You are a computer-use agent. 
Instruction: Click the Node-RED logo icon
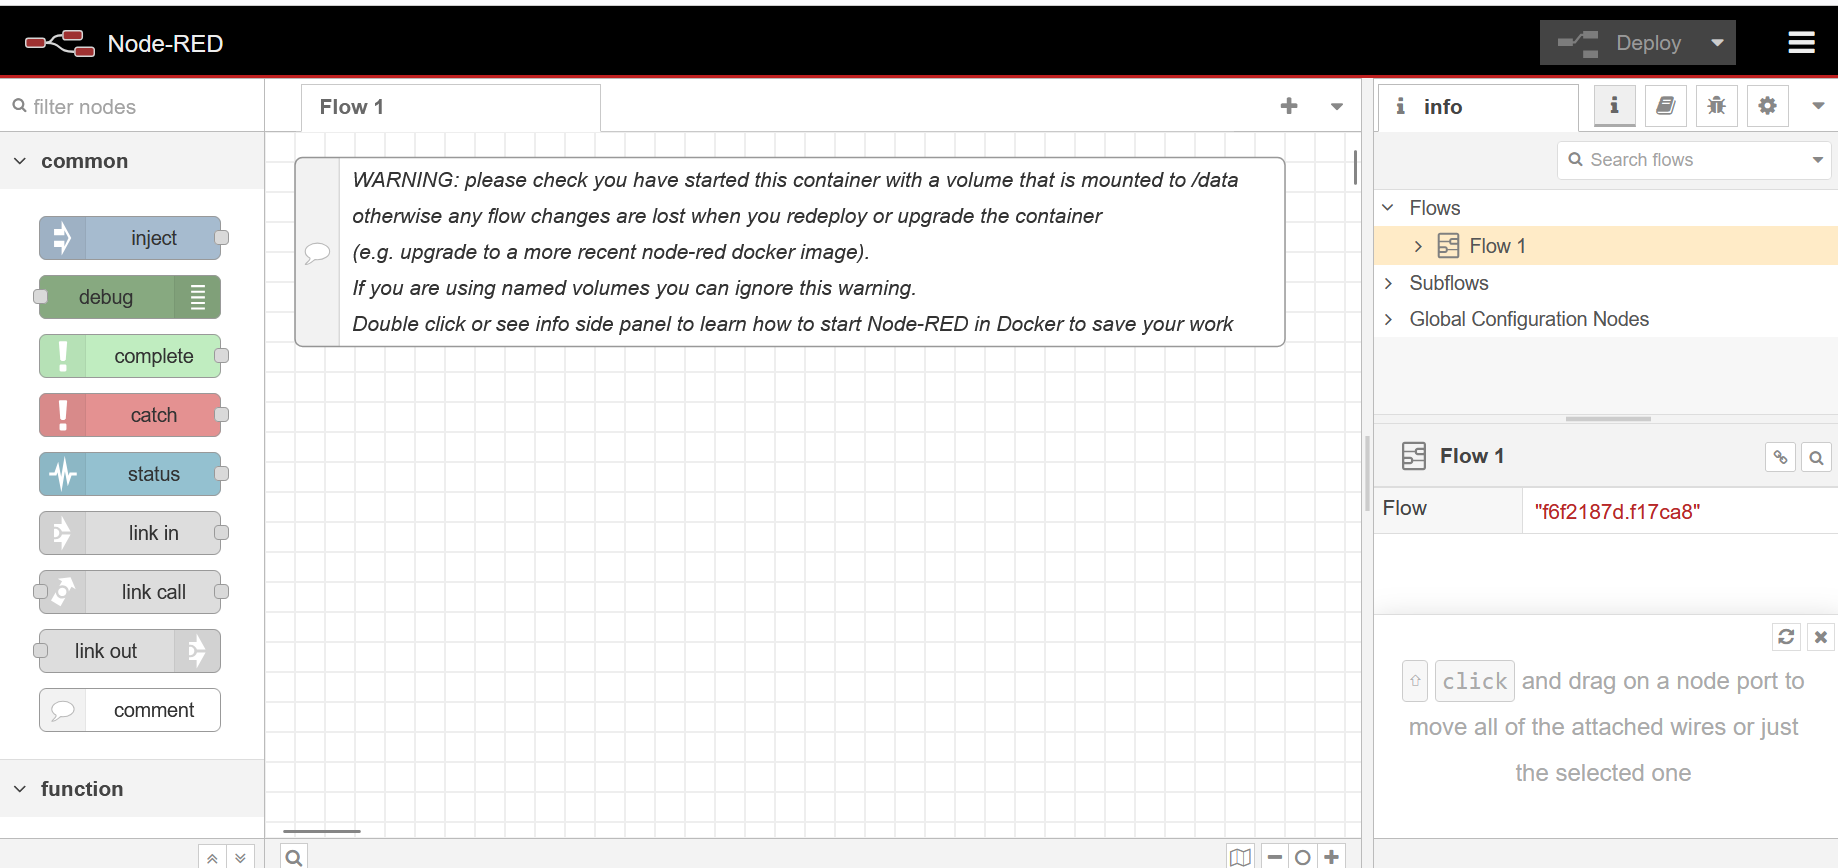[60, 43]
